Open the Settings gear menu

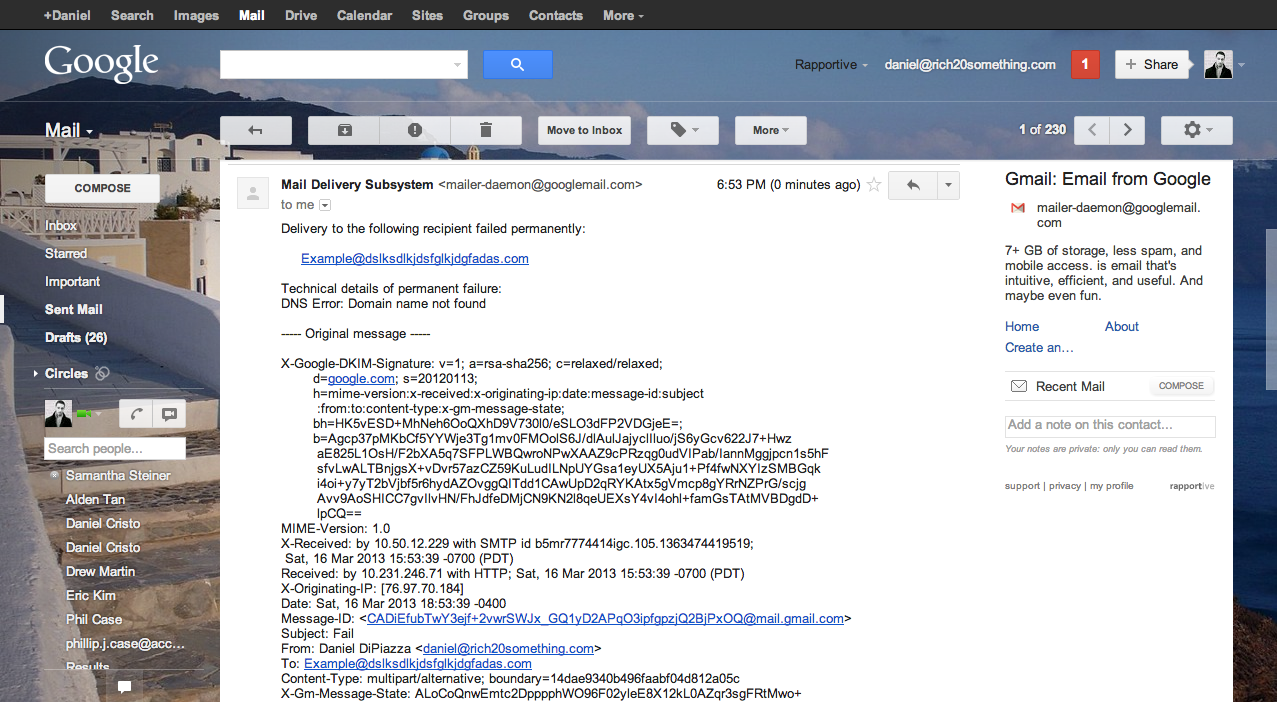tap(1196, 130)
